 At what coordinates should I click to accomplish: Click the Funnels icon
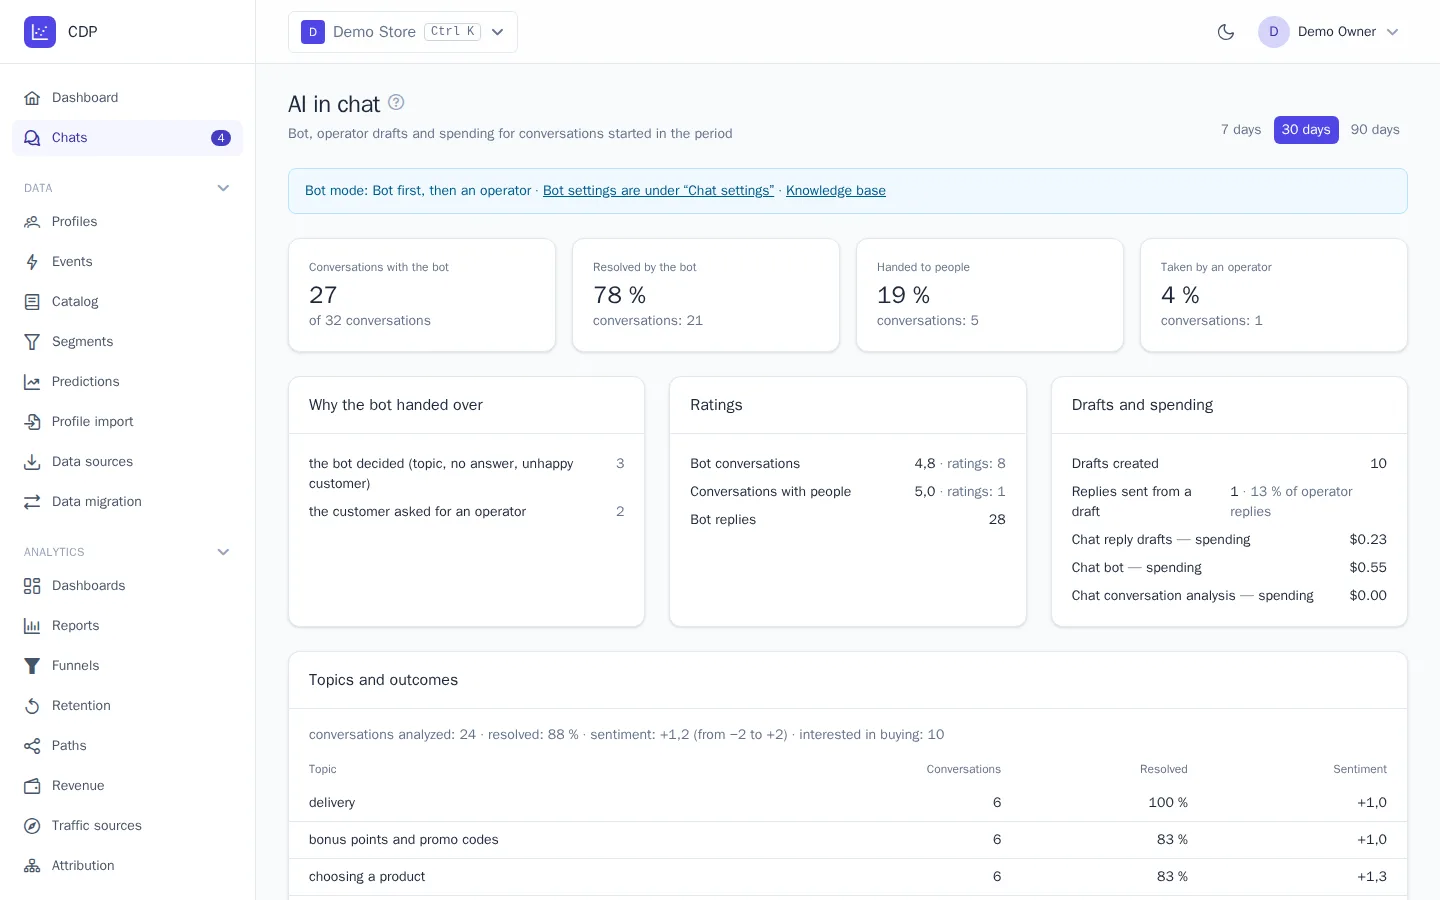[x=32, y=666]
